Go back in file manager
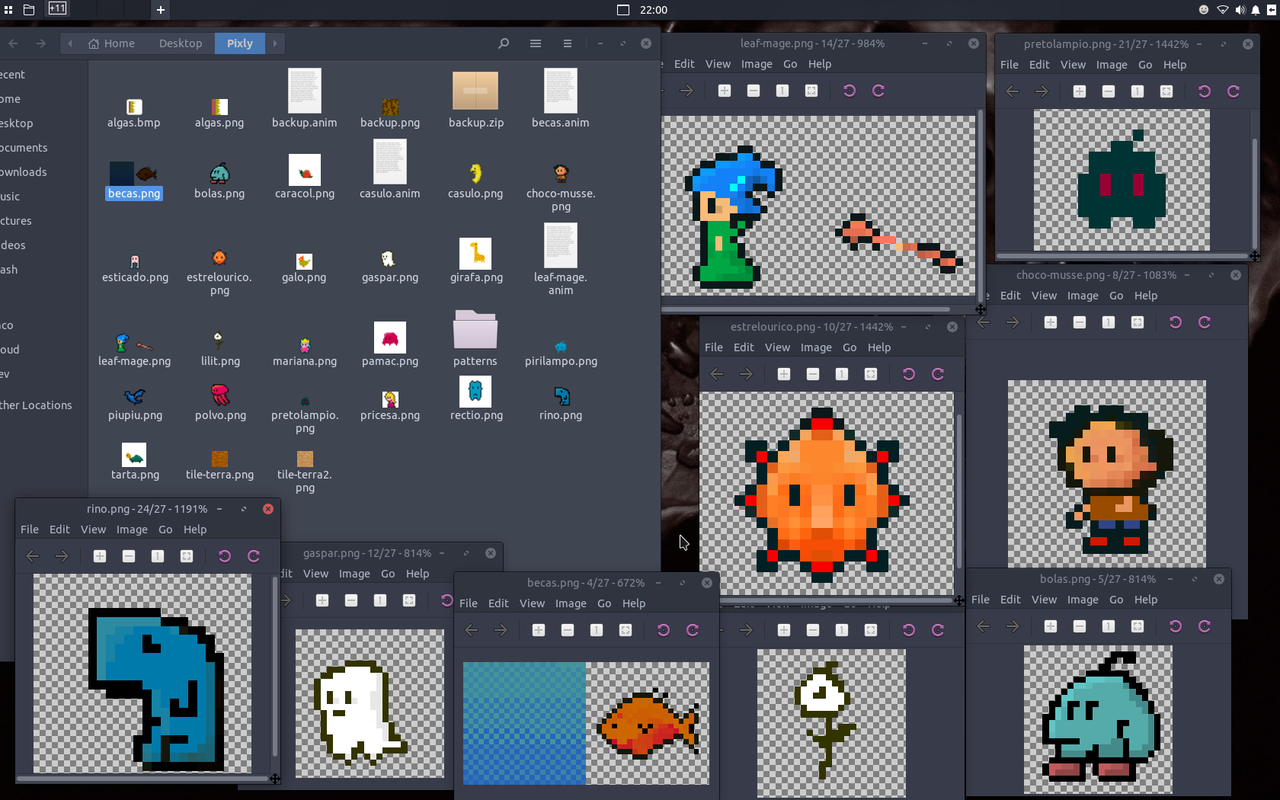This screenshot has width=1280, height=800. (x=11, y=43)
